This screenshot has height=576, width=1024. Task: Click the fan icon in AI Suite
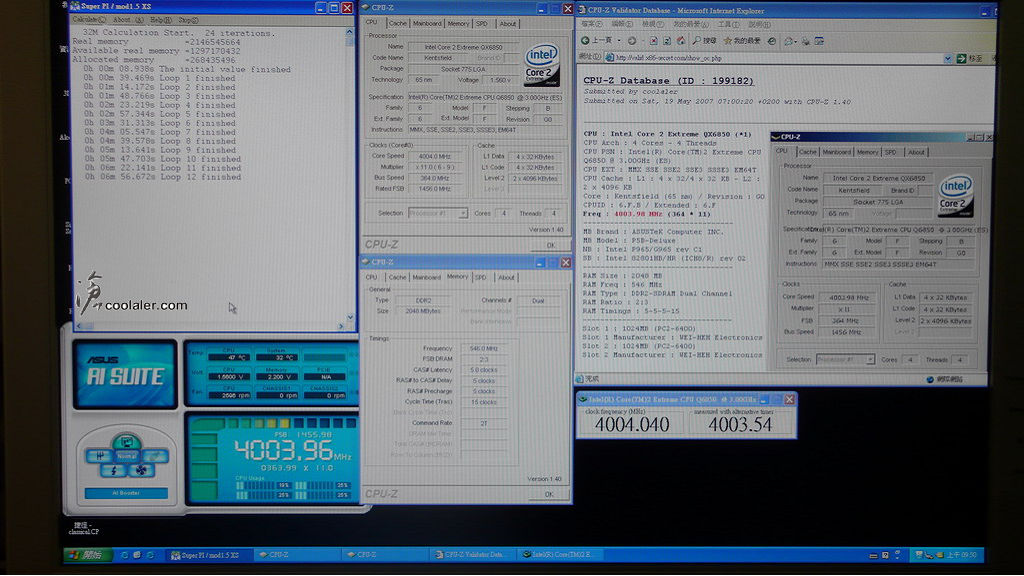click(x=140, y=470)
